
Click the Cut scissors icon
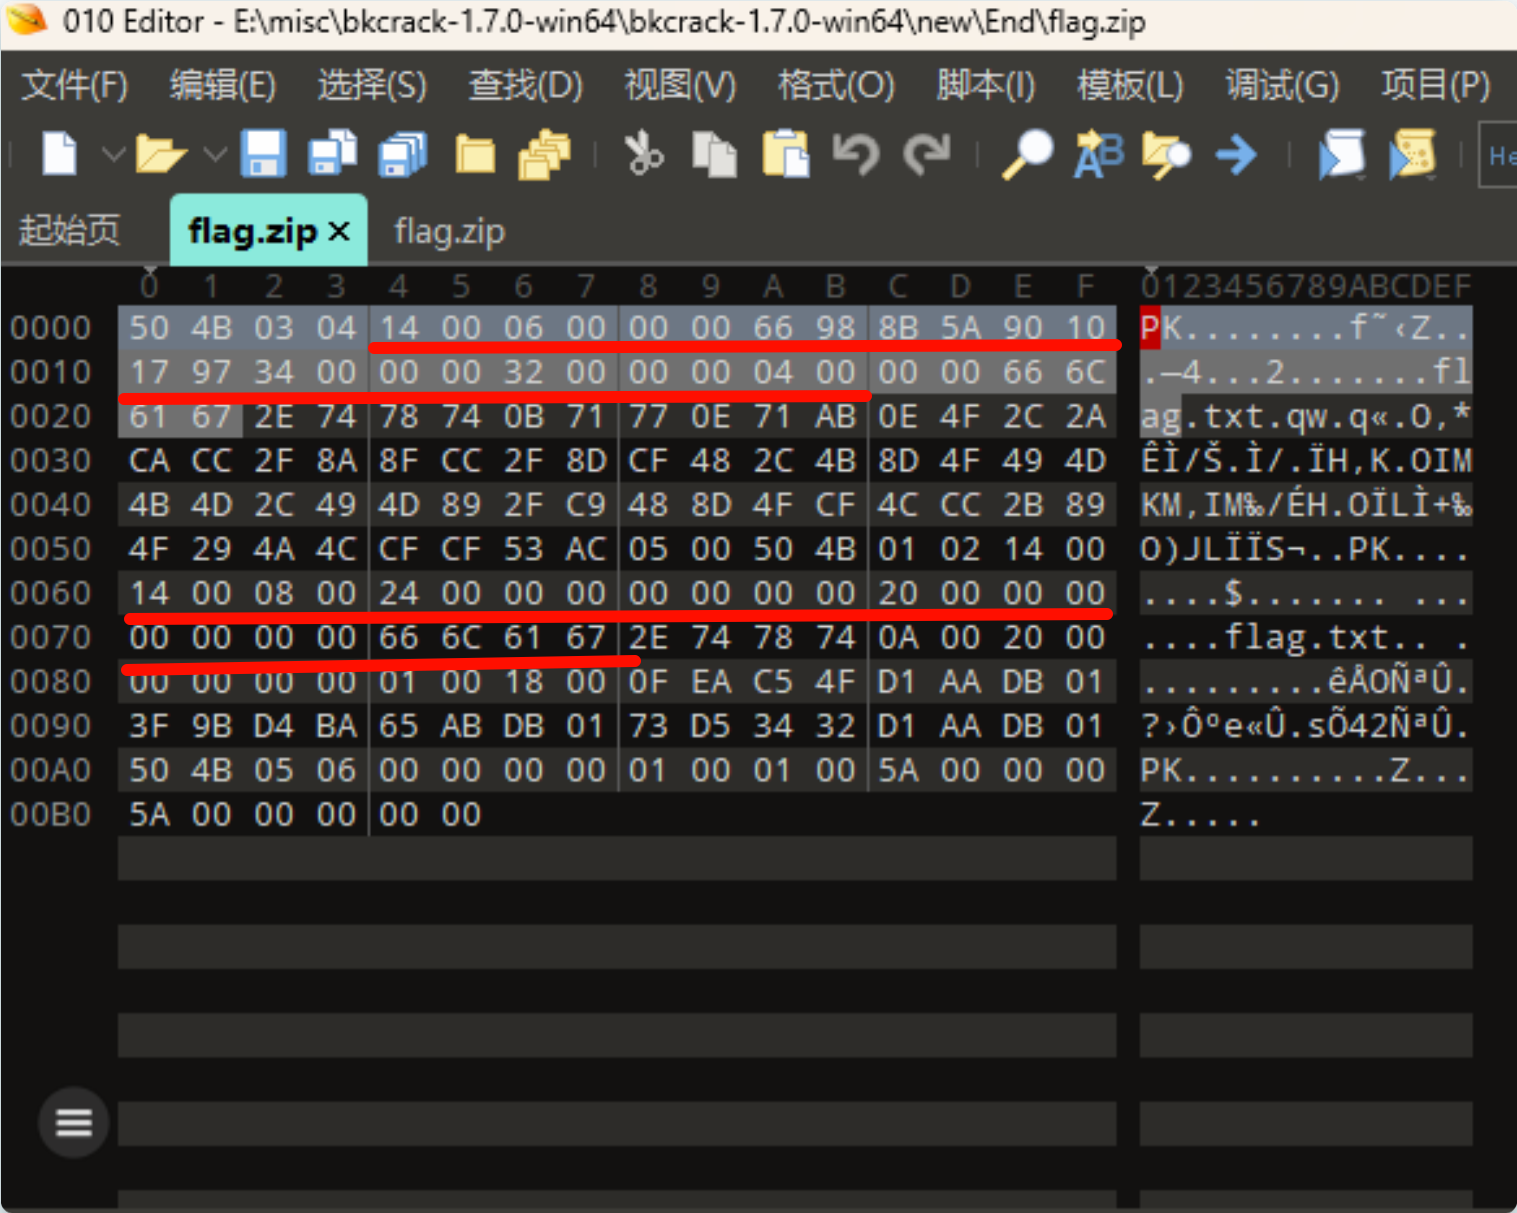[643, 154]
